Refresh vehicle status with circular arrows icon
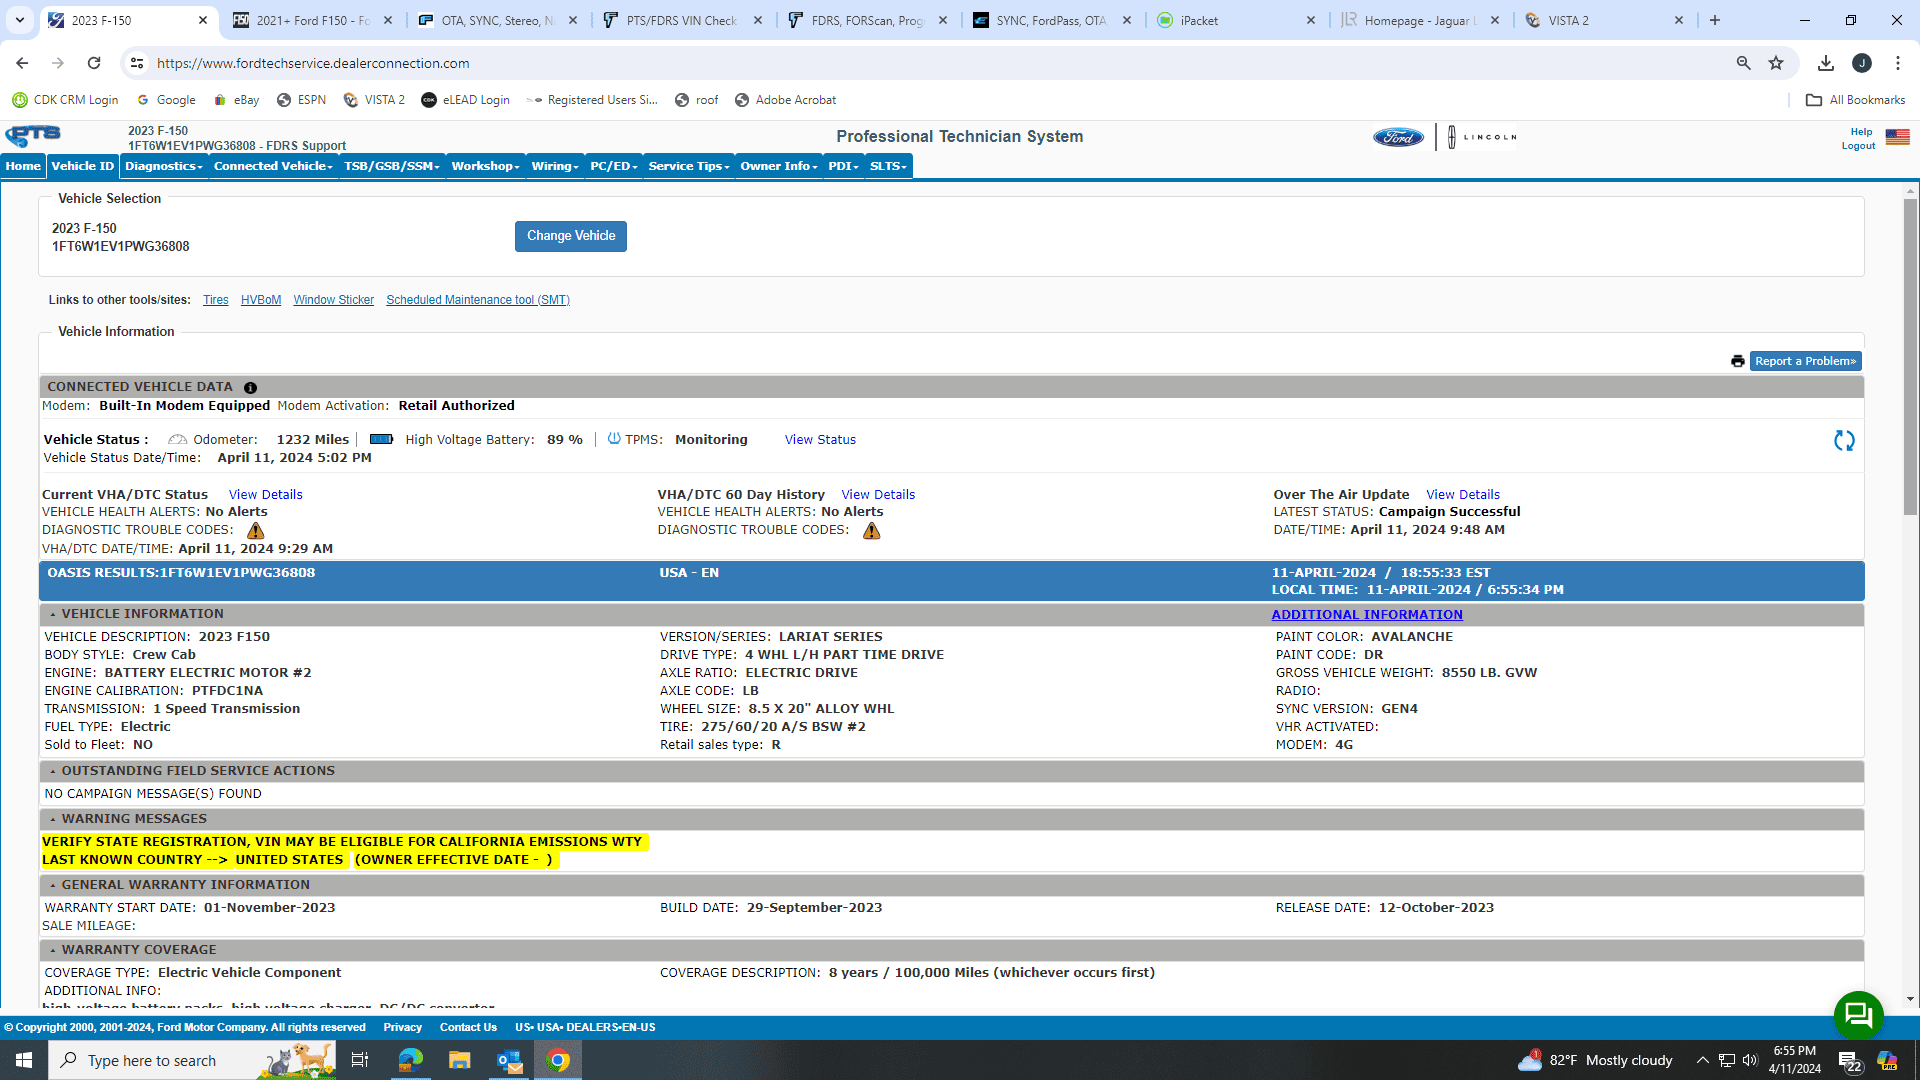Image resolution: width=1920 pixels, height=1080 pixels. coord(1844,440)
